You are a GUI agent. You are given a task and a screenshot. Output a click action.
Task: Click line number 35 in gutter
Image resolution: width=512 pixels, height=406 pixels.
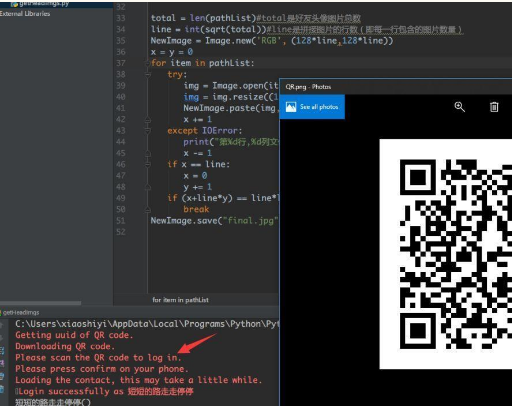(x=121, y=41)
